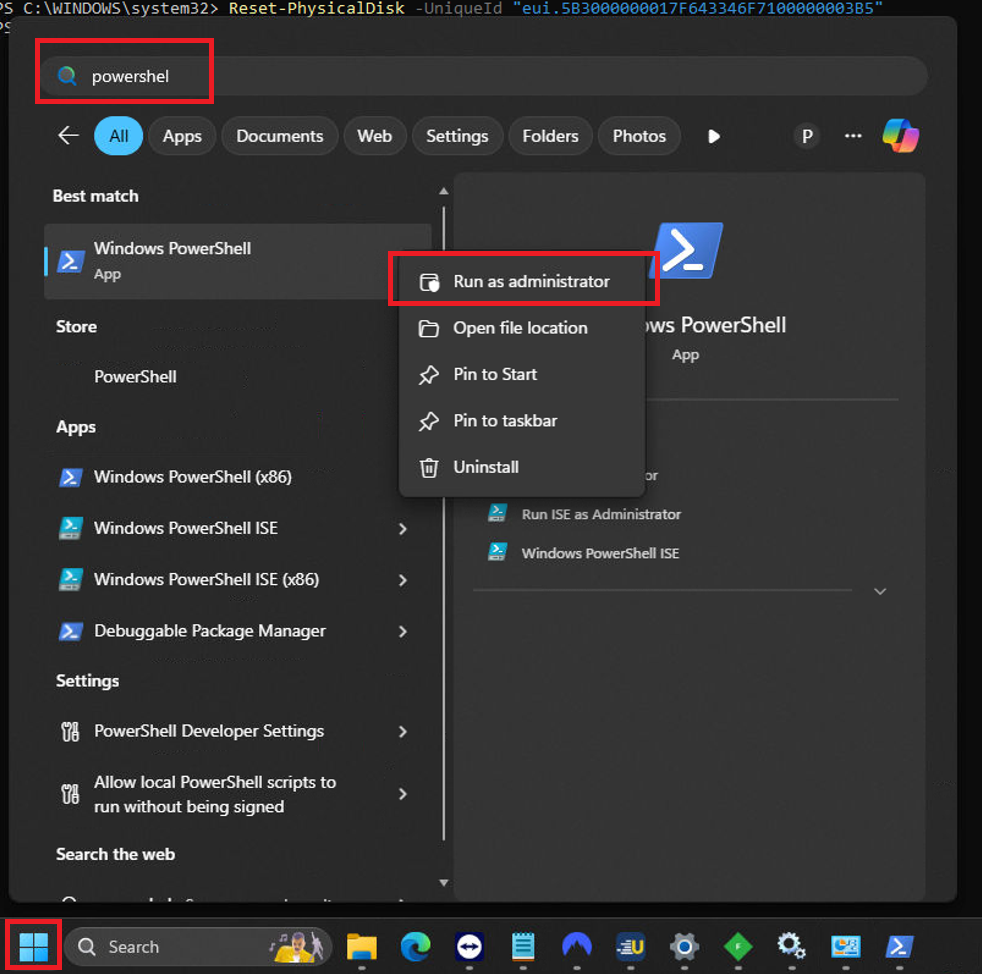This screenshot has width=982, height=974.
Task: Open the more options ellipsis menu
Action: click(x=853, y=136)
